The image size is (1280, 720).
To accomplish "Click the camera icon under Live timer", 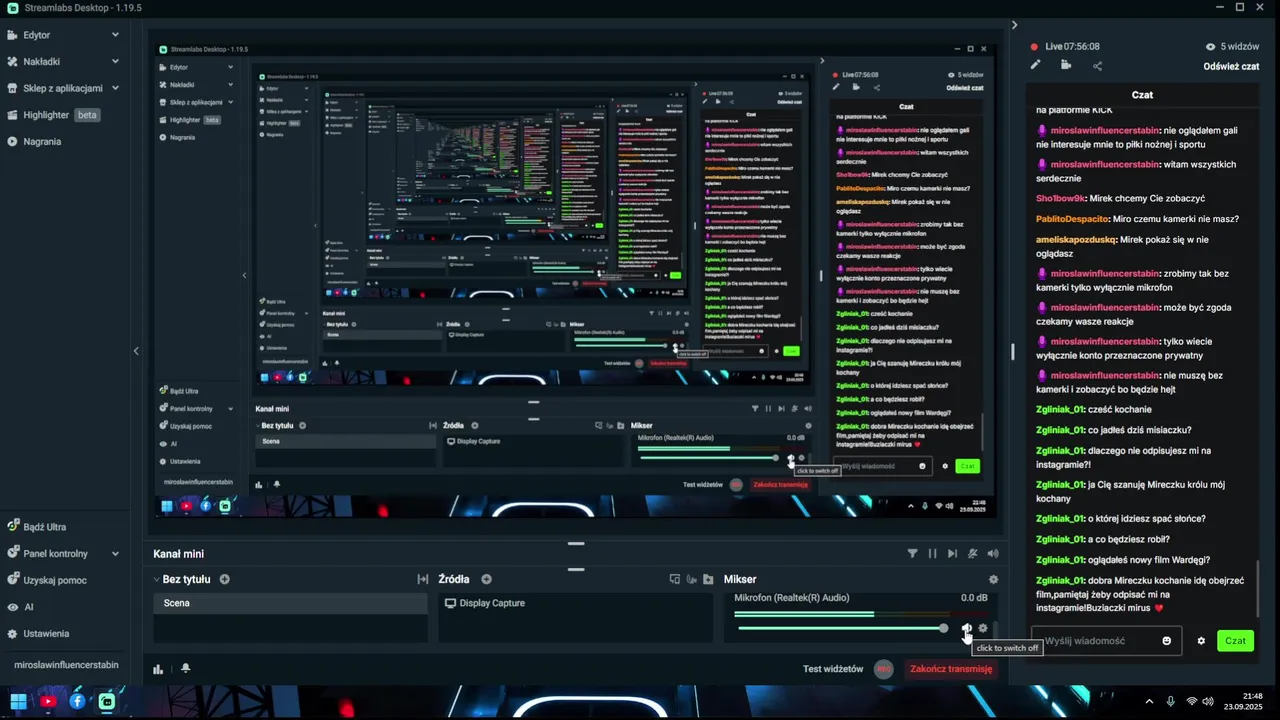I will (1066, 65).
